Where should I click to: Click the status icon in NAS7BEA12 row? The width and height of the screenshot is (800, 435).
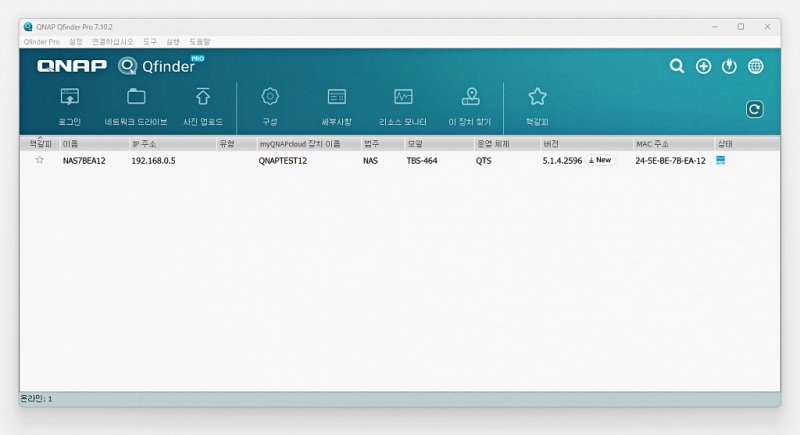[720, 160]
